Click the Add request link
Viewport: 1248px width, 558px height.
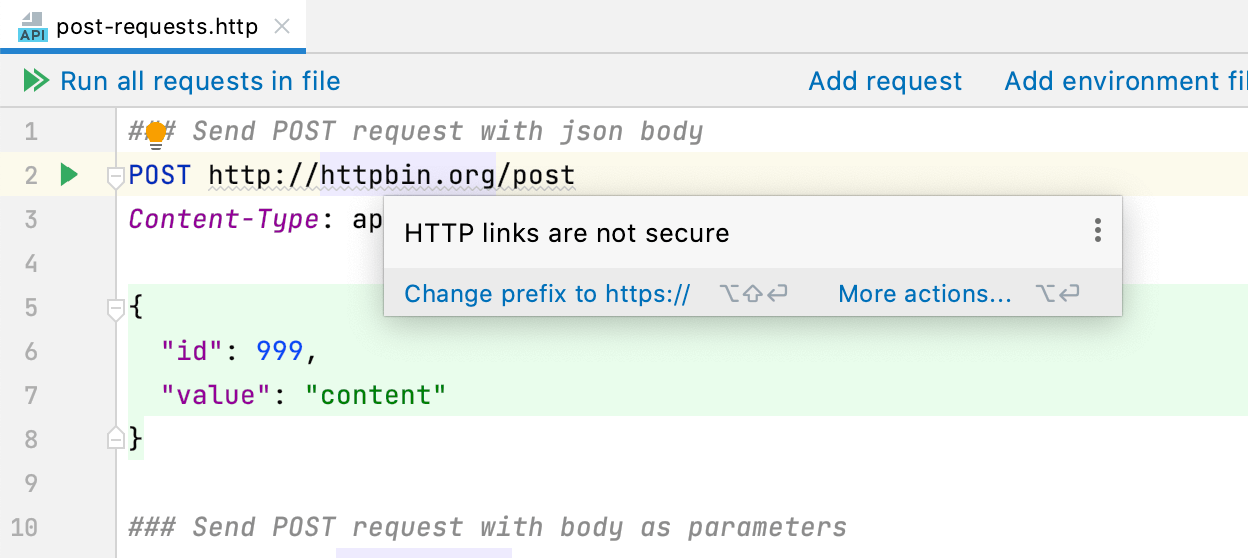[885, 81]
